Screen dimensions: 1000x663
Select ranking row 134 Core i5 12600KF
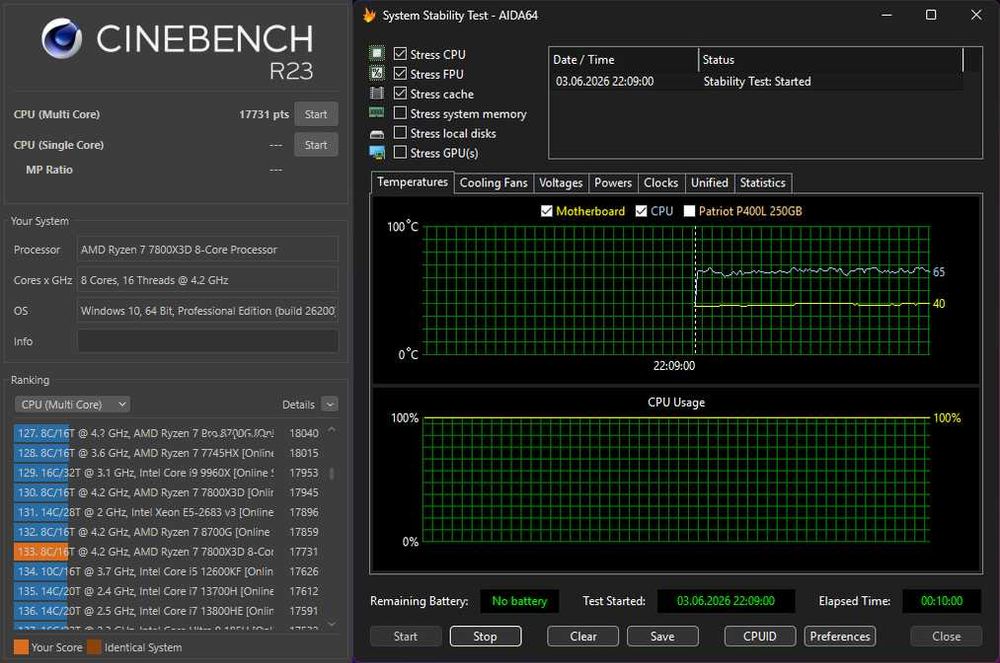pyautogui.click(x=167, y=571)
